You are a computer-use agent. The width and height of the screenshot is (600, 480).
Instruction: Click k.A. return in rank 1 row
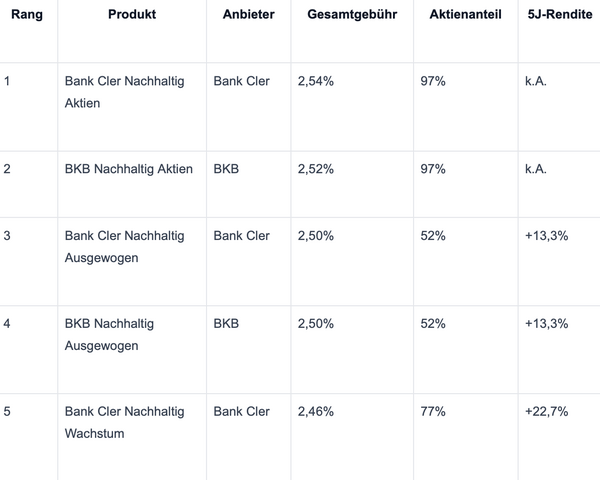click(535, 81)
